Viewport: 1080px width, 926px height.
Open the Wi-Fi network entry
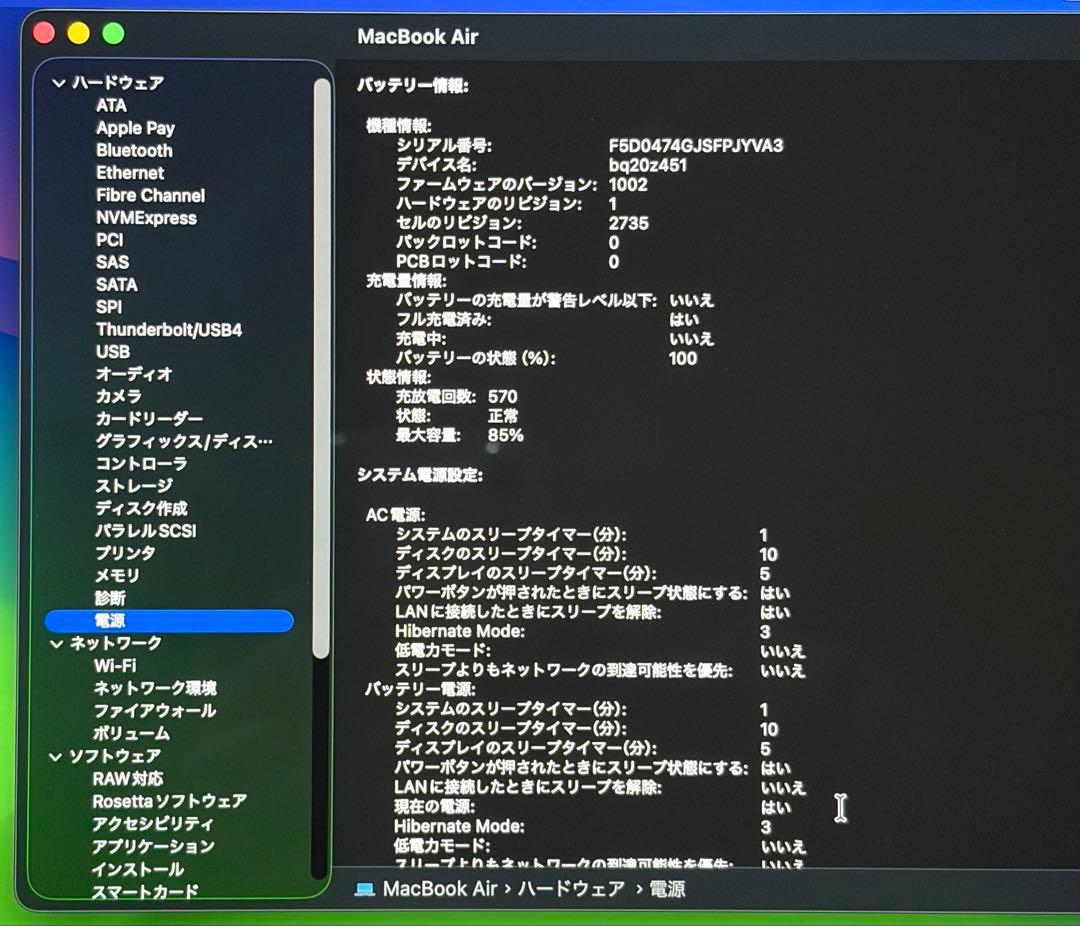114,666
